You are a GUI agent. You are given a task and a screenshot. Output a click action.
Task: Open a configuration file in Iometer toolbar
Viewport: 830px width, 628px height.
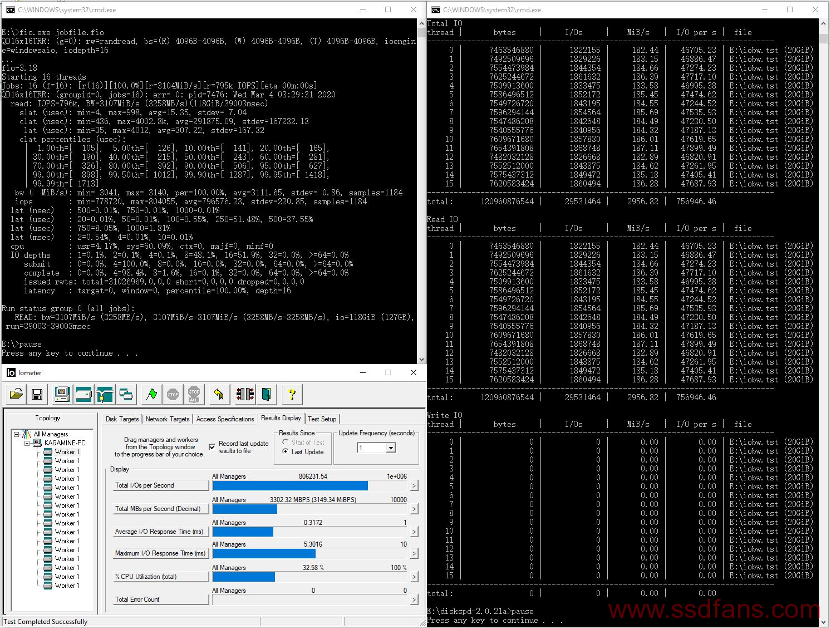click(16, 394)
